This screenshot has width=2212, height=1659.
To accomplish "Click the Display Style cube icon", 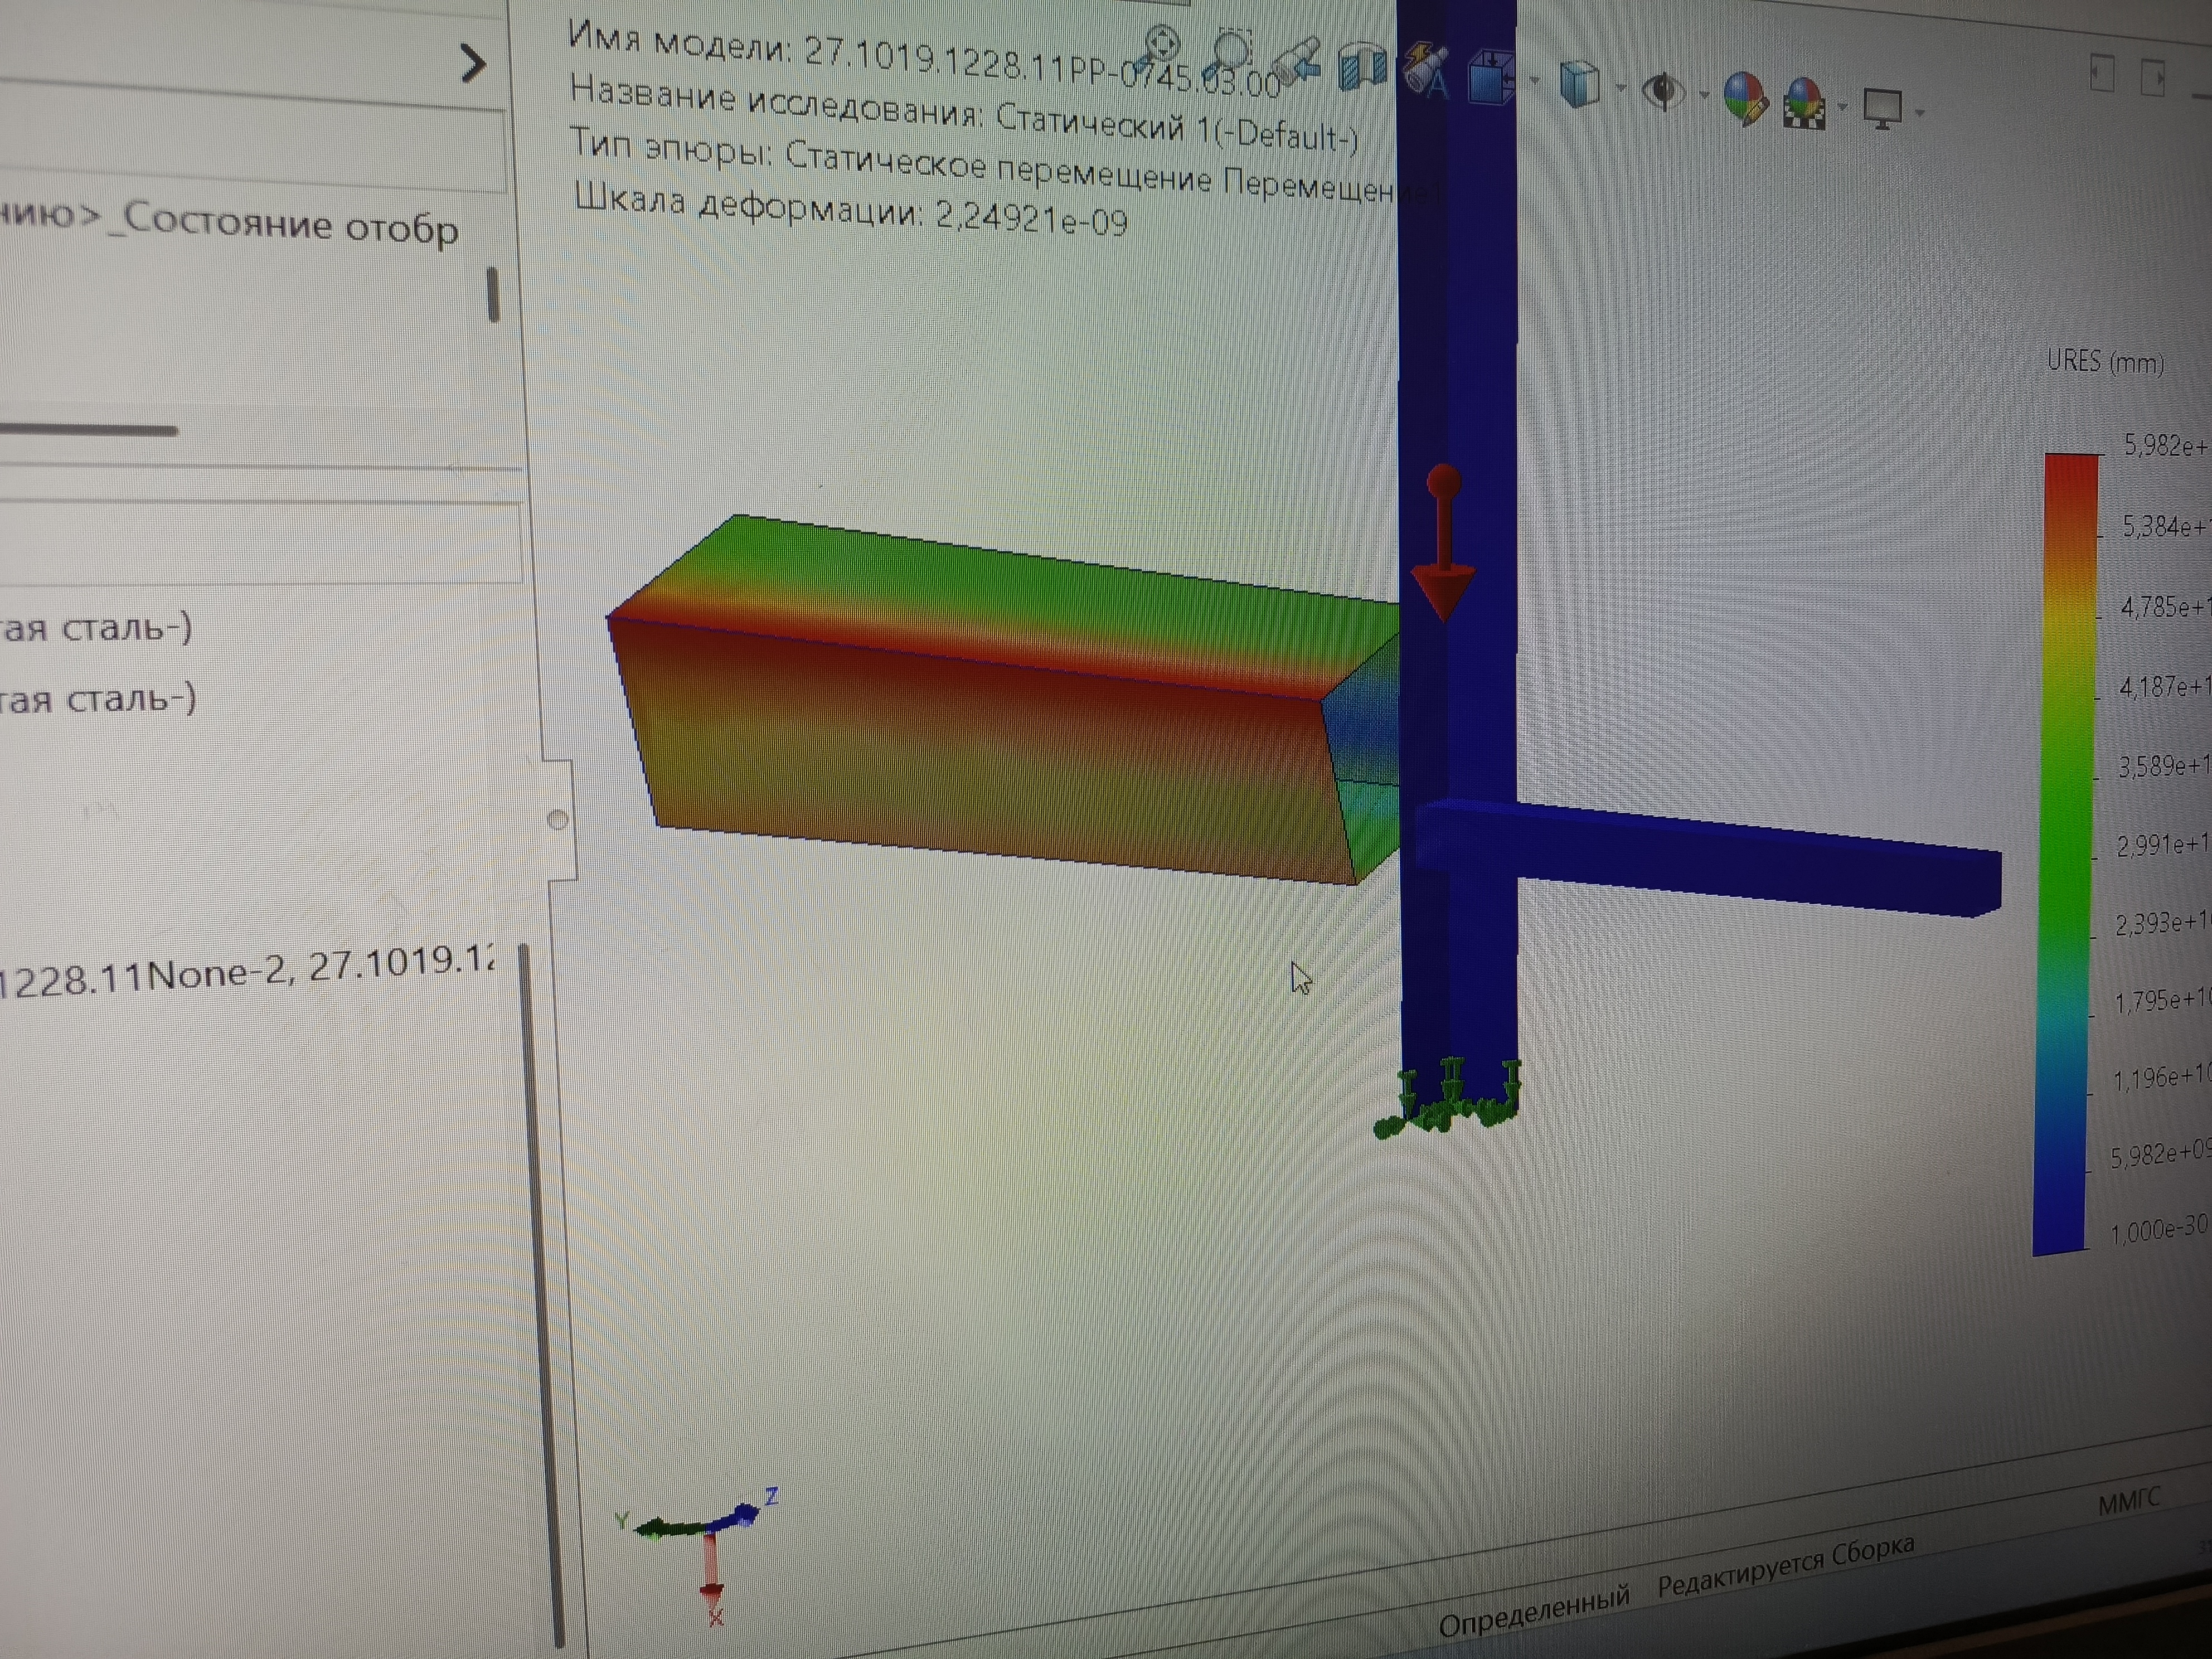I will (x=1580, y=84).
